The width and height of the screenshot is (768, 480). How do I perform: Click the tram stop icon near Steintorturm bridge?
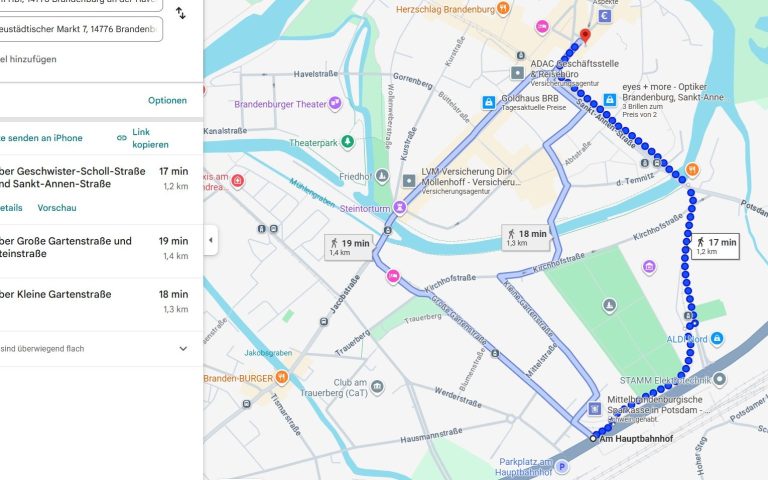[388, 230]
